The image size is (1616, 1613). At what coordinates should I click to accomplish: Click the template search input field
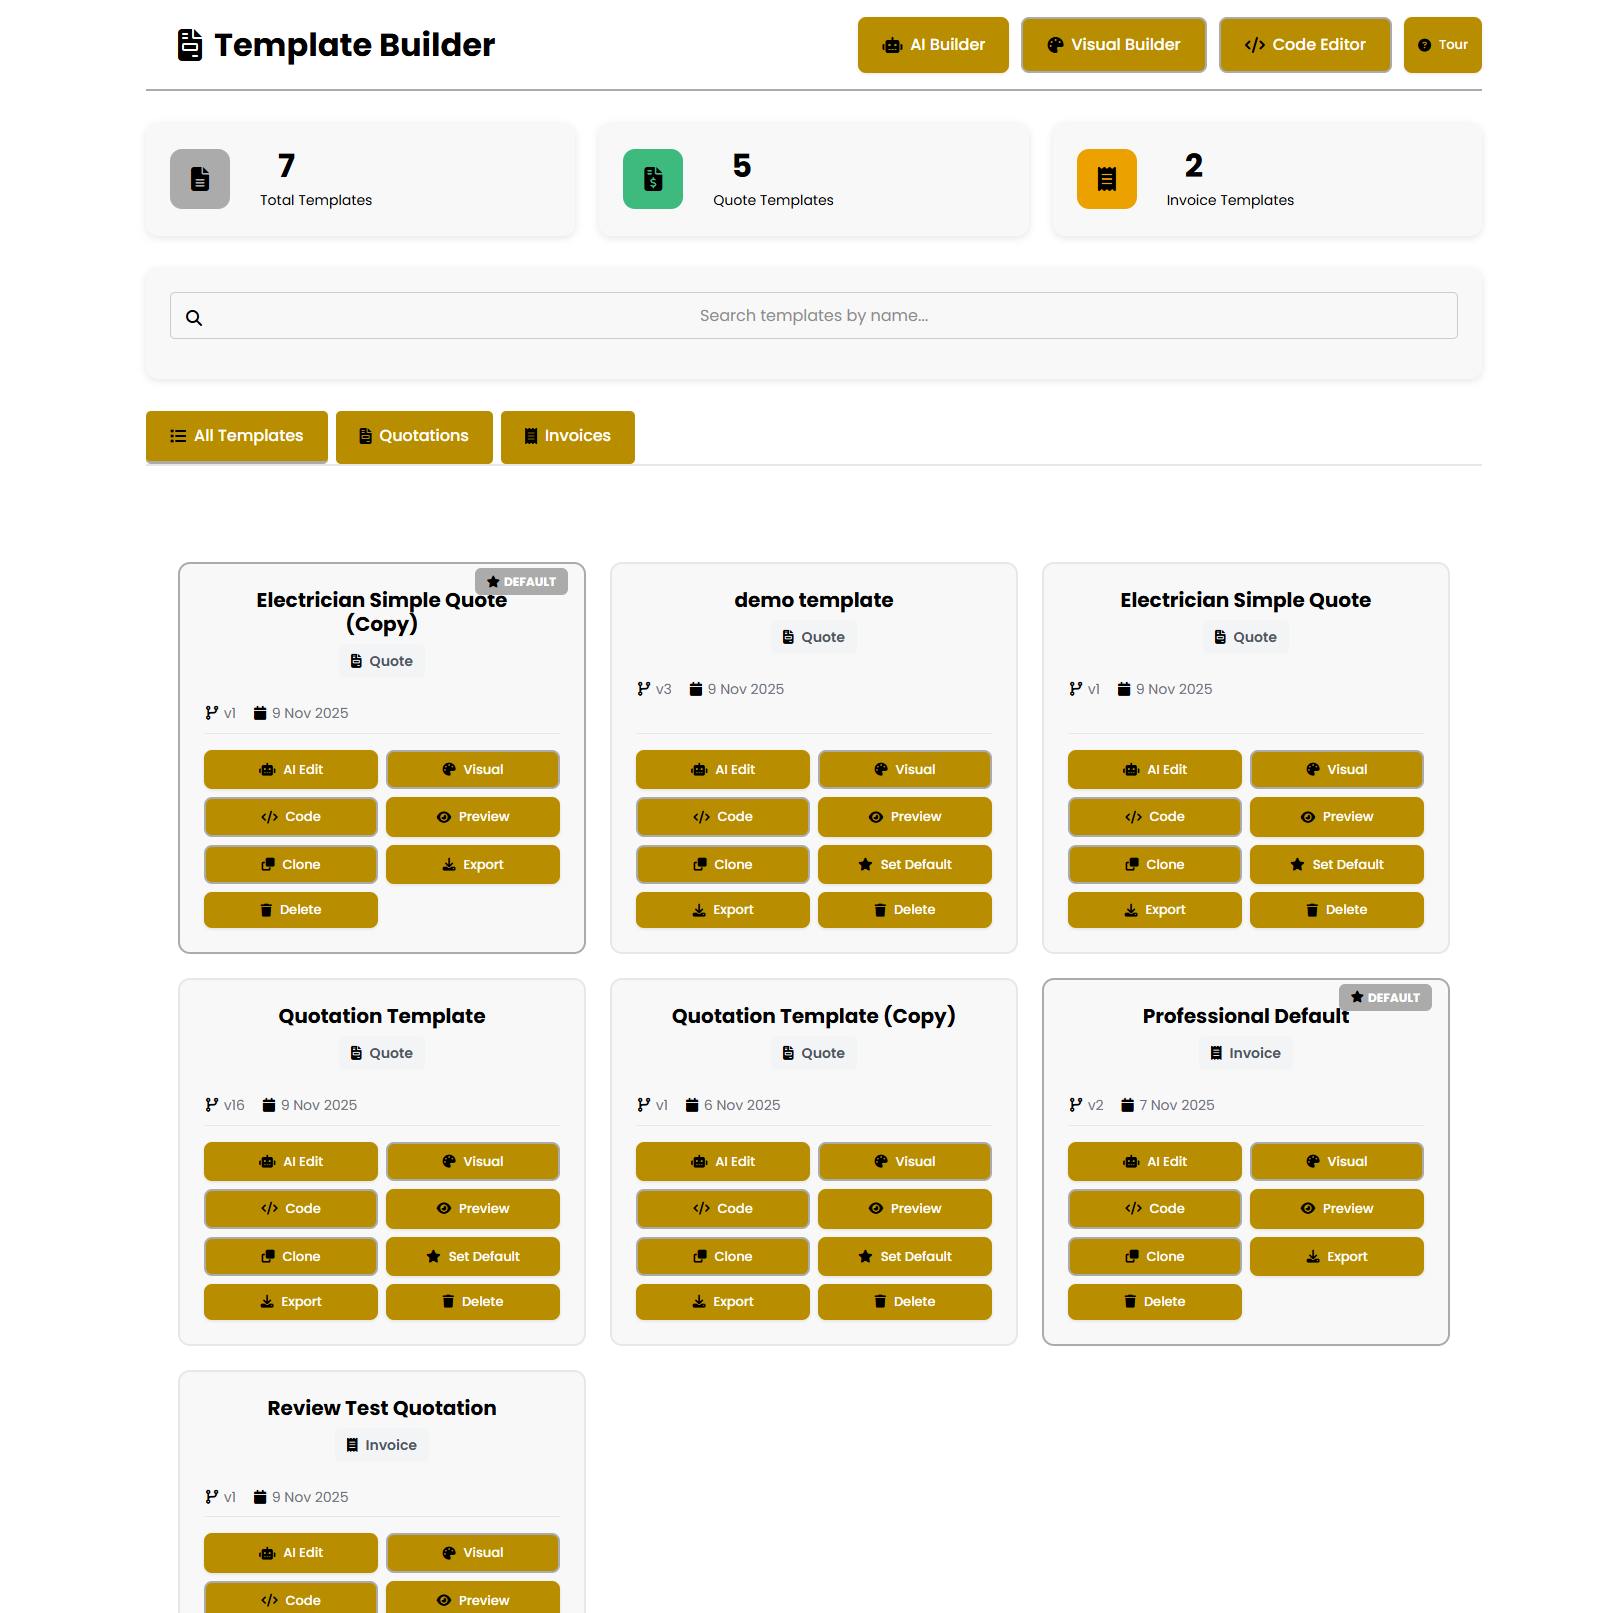[x=813, y=315]
